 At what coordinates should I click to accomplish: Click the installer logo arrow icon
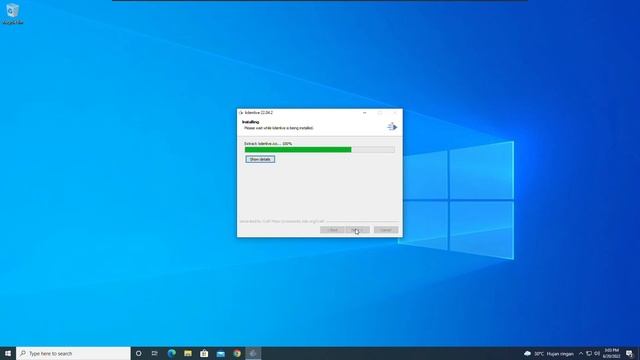392,127
